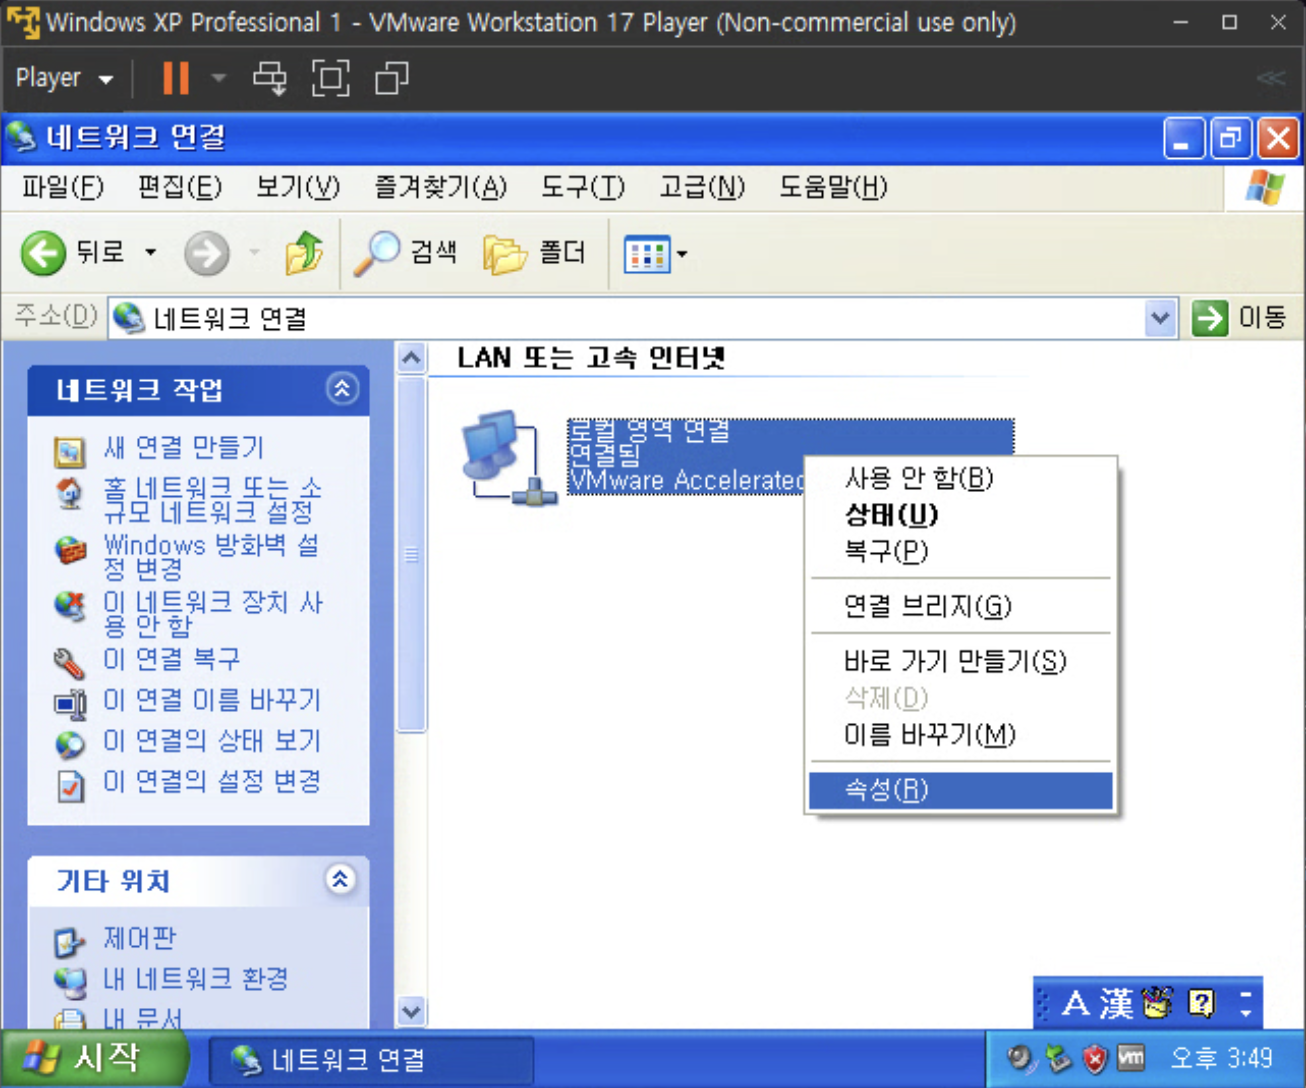Click the 네트워크 연결 taskbar button
The height and width of the screenshot is (1088, 1306).
tap(371, 1060)
